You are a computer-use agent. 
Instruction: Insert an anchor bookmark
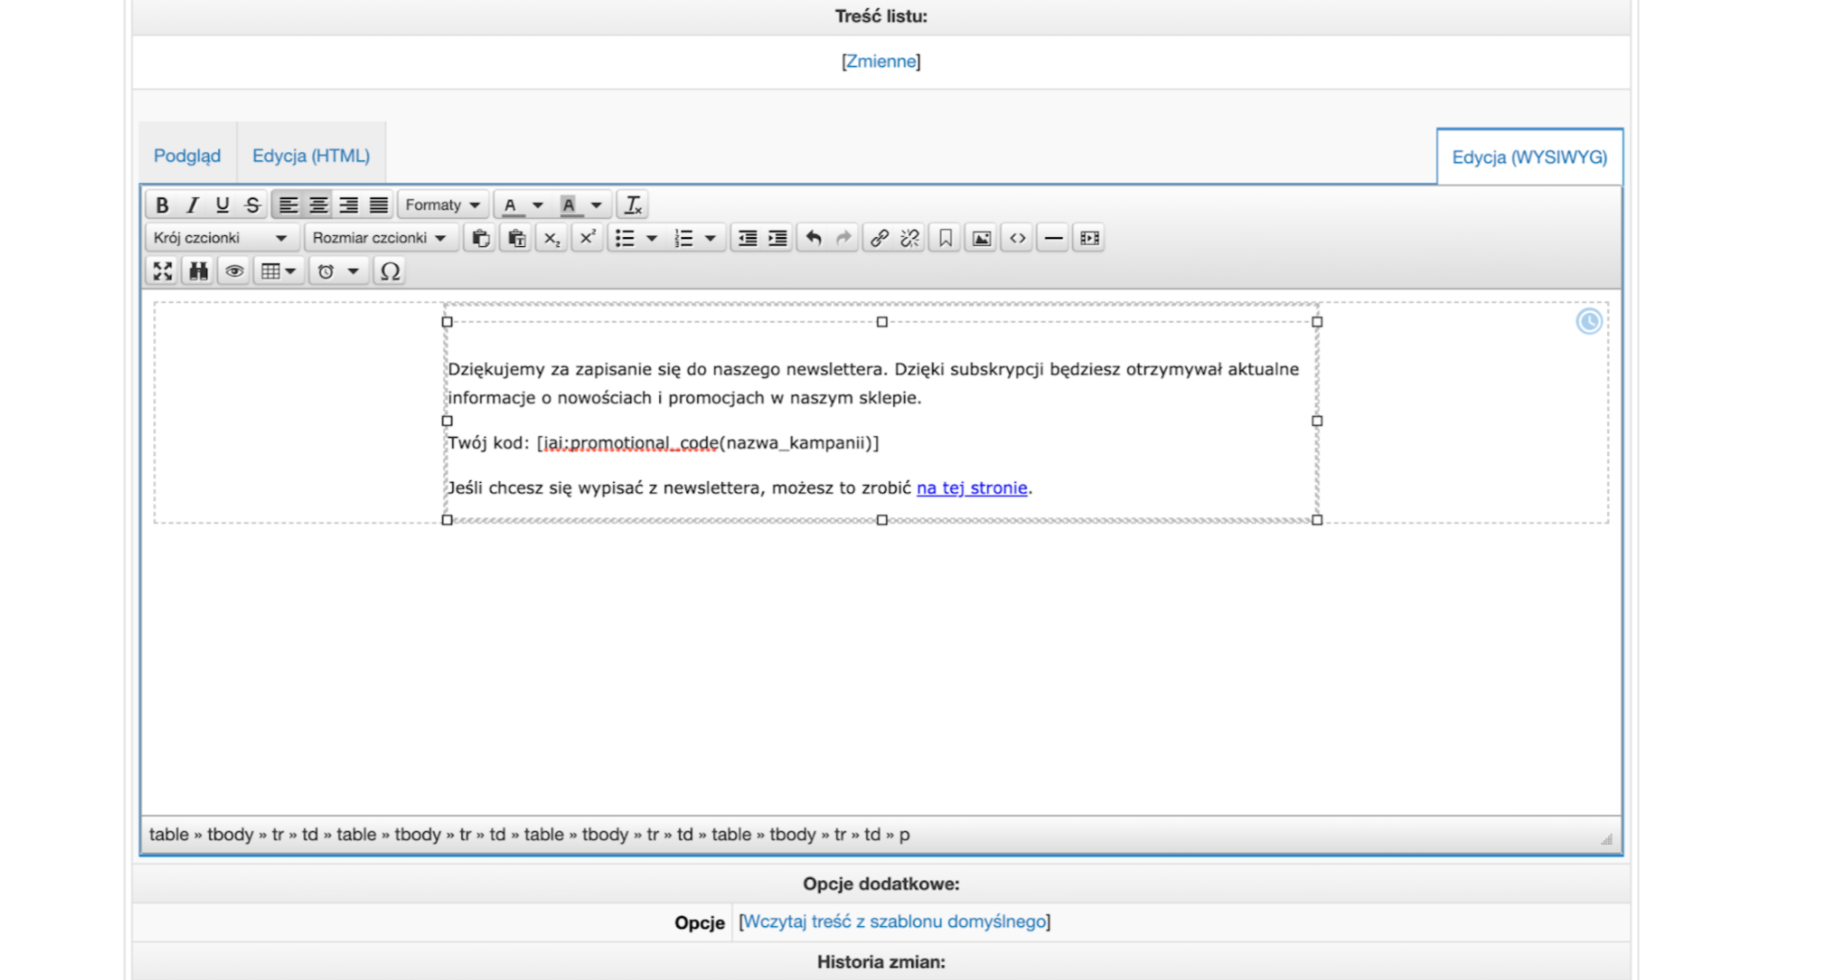tap(945, 238)
